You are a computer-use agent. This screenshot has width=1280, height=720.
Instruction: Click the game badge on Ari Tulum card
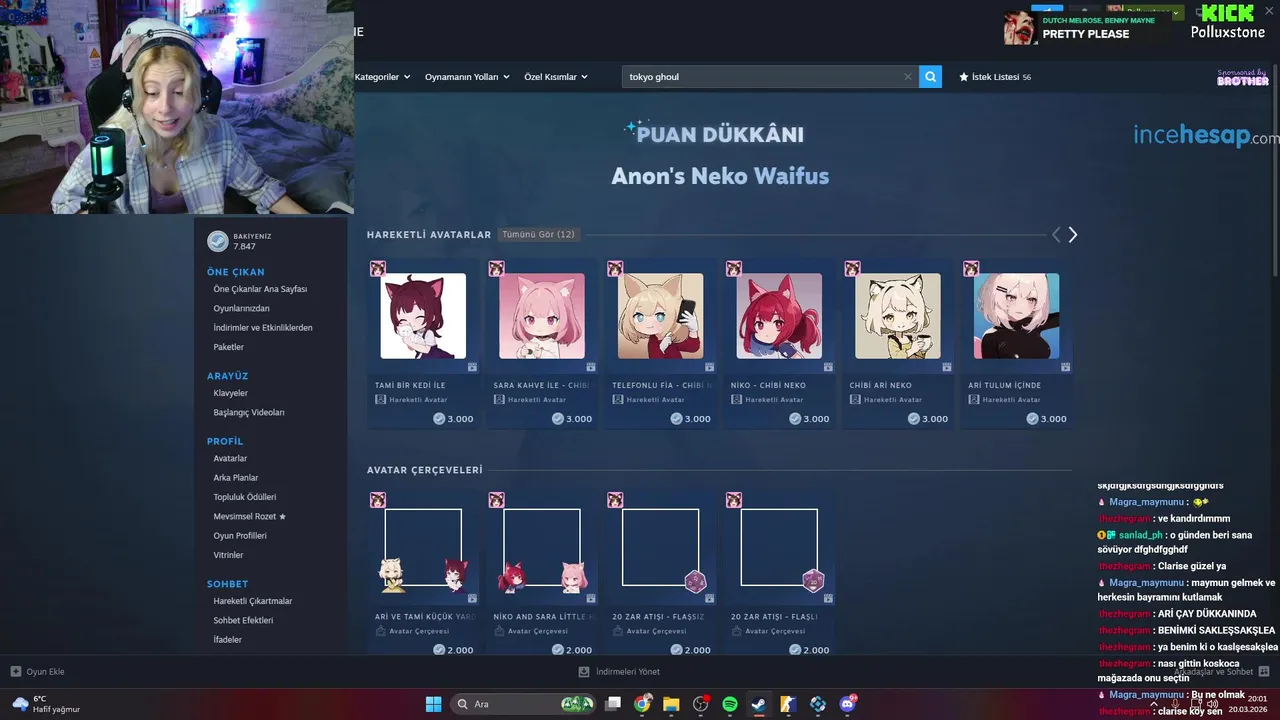970,269
